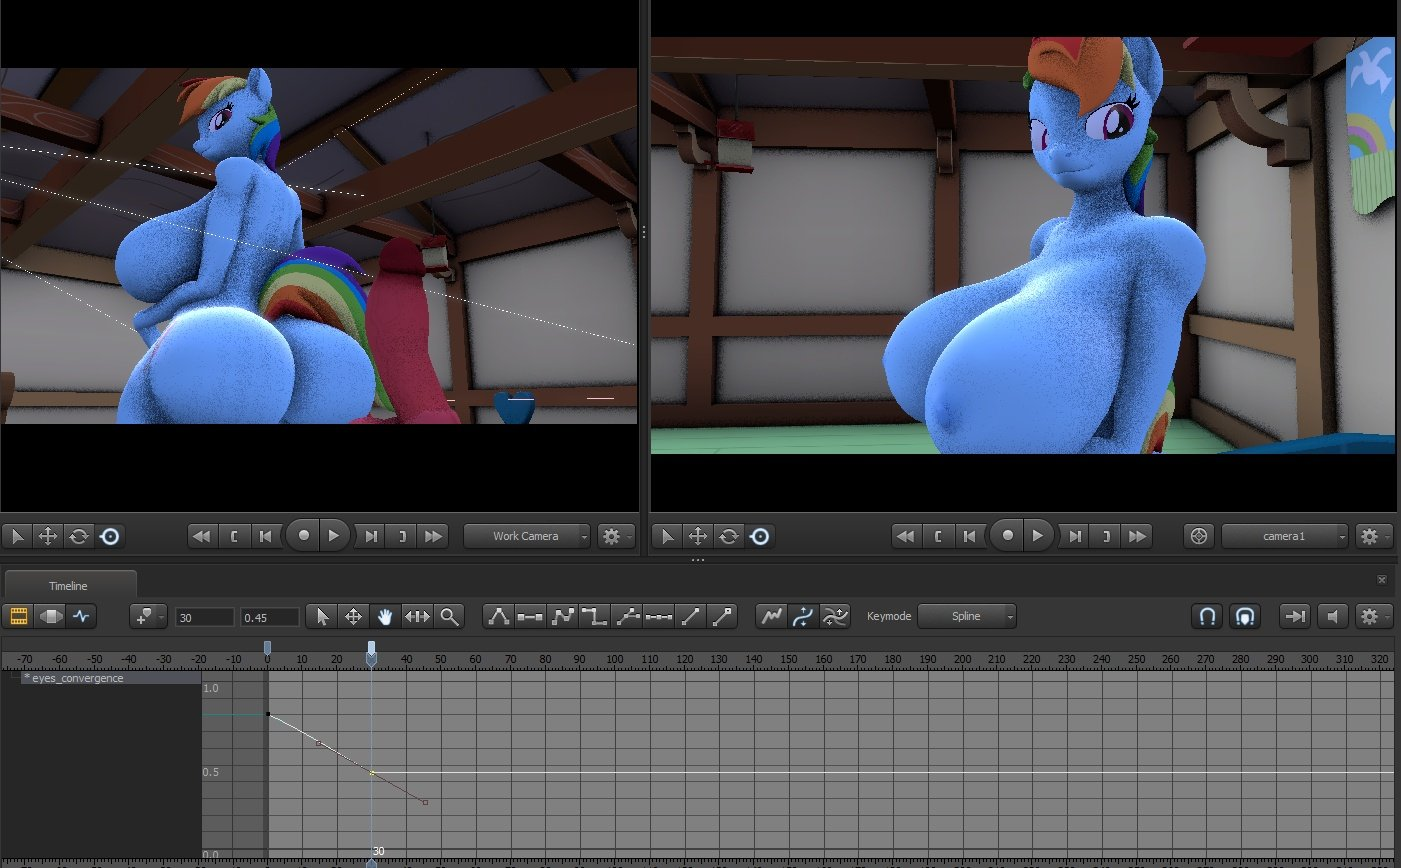Select the keyframe point at frame 30 on curve
The image size is (1401, 868).
(372, 773)
